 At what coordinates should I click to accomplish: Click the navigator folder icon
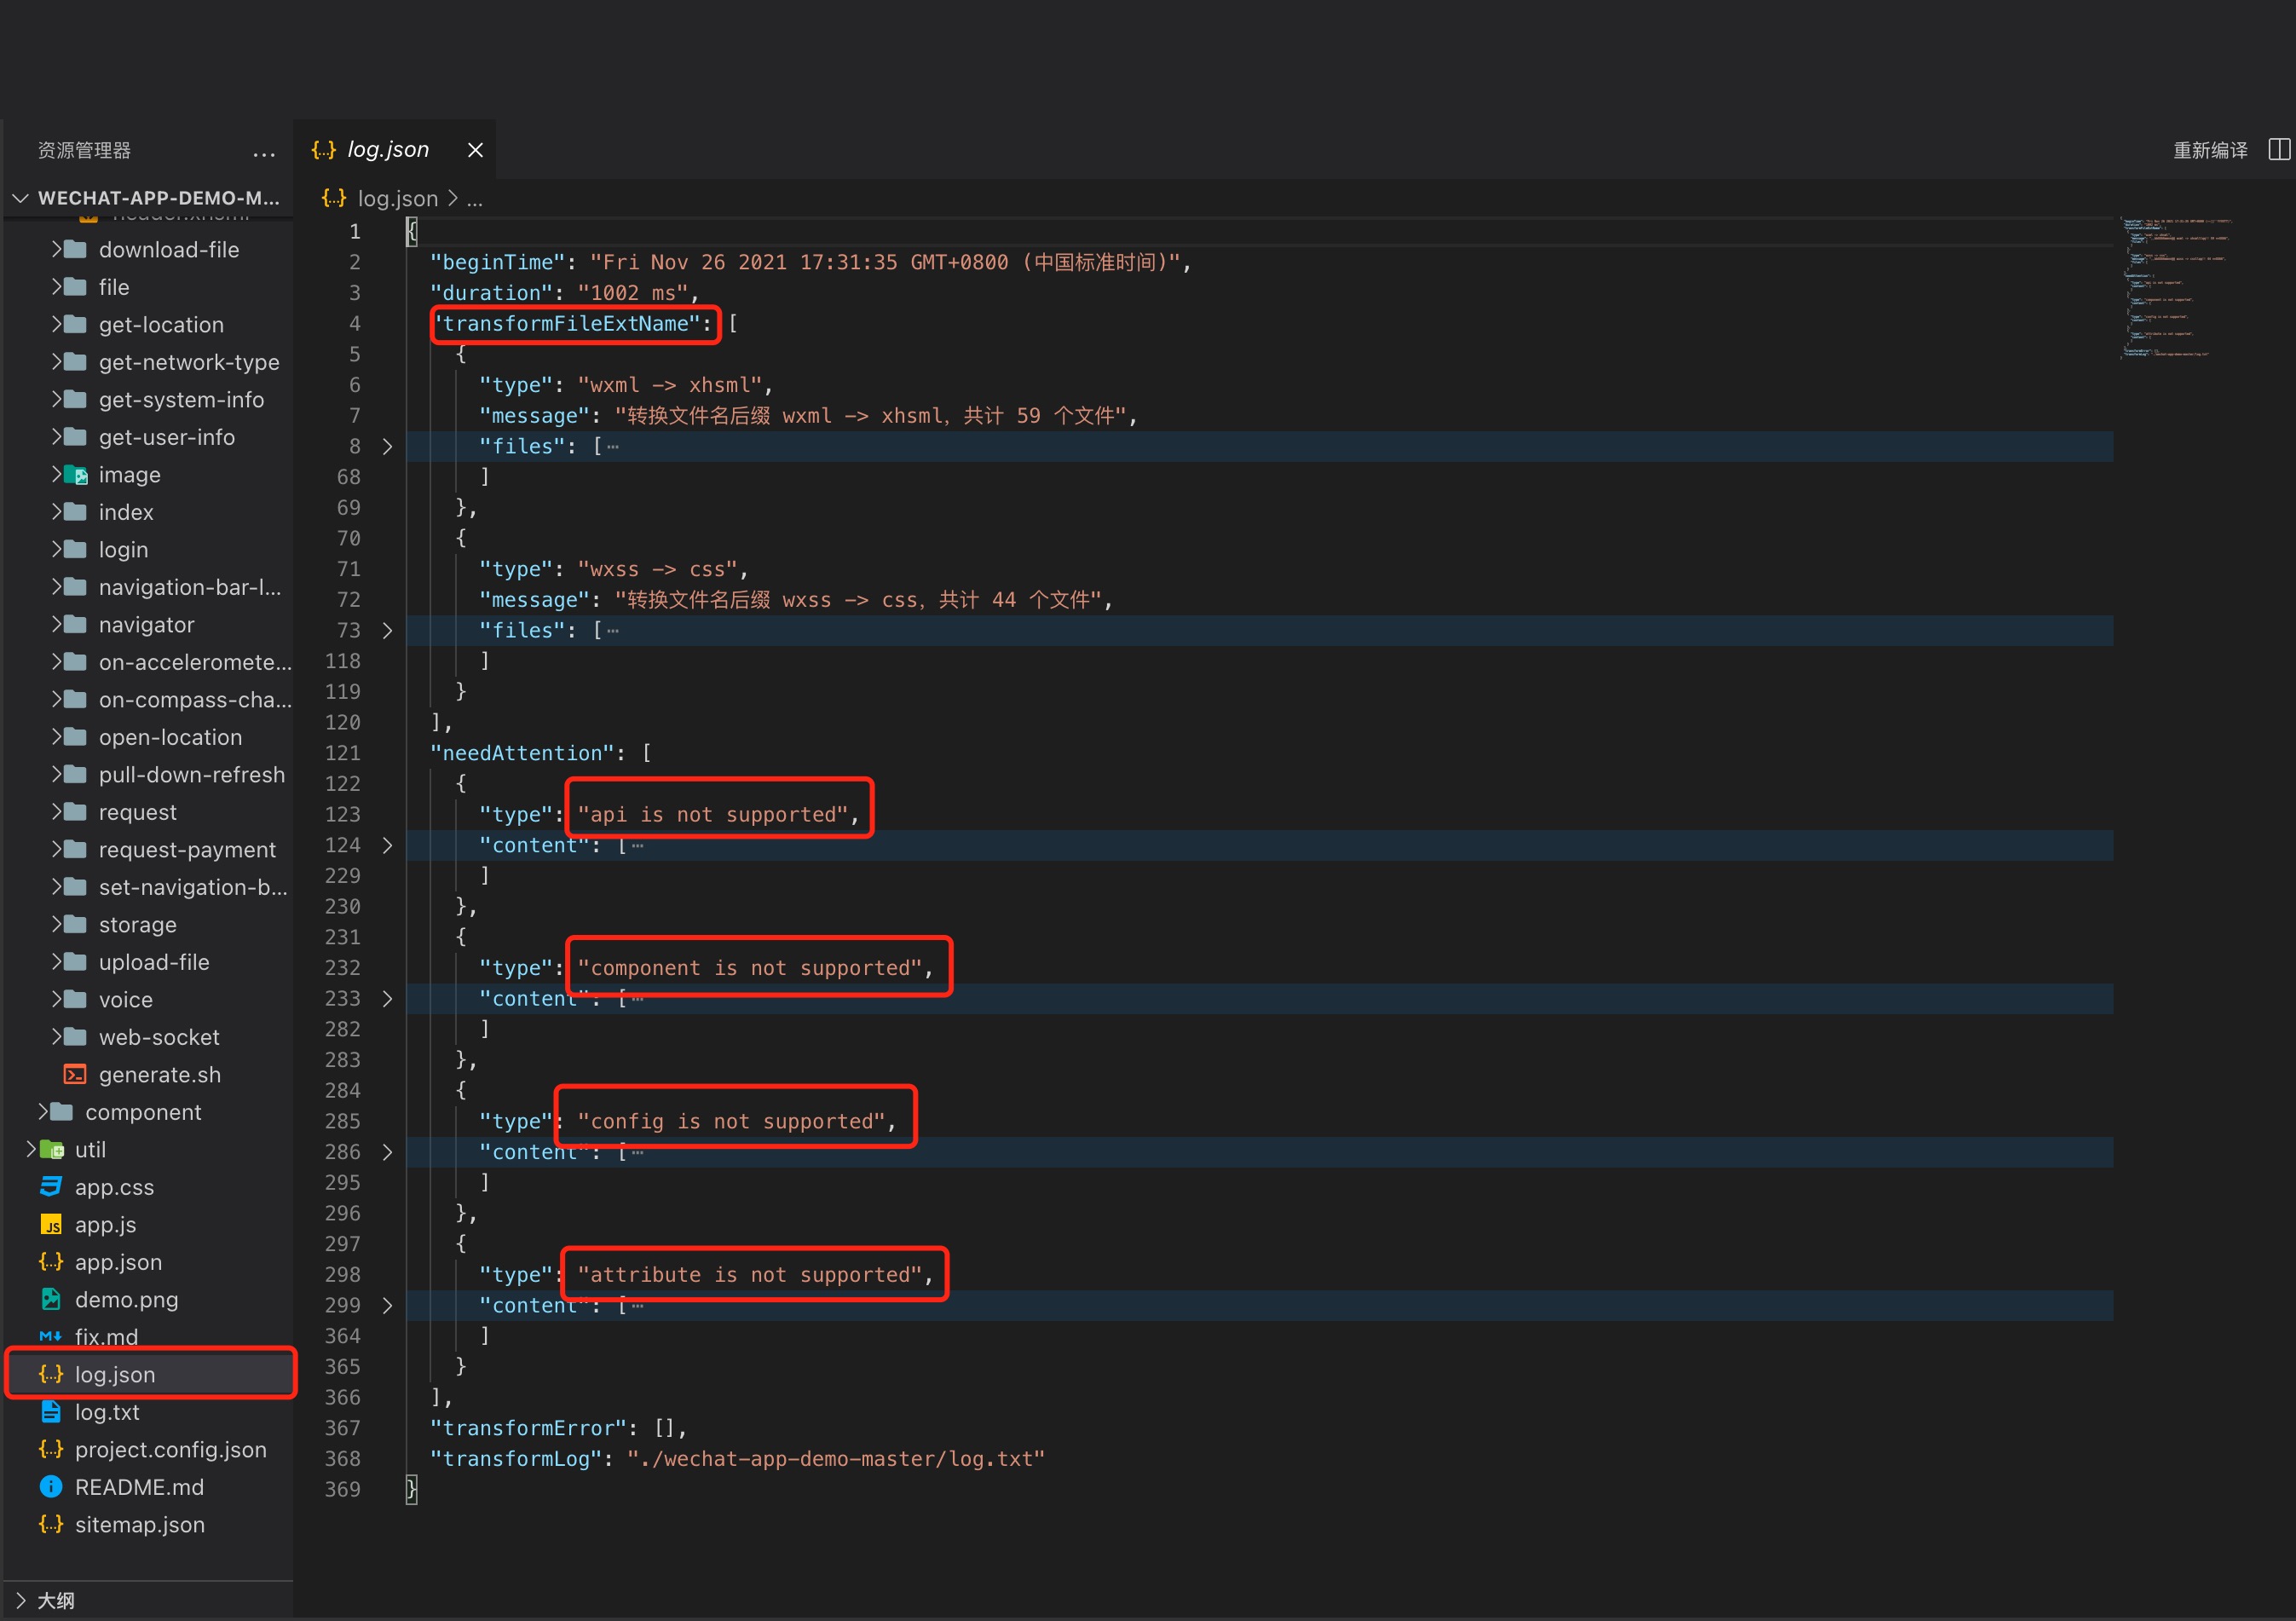76,624
